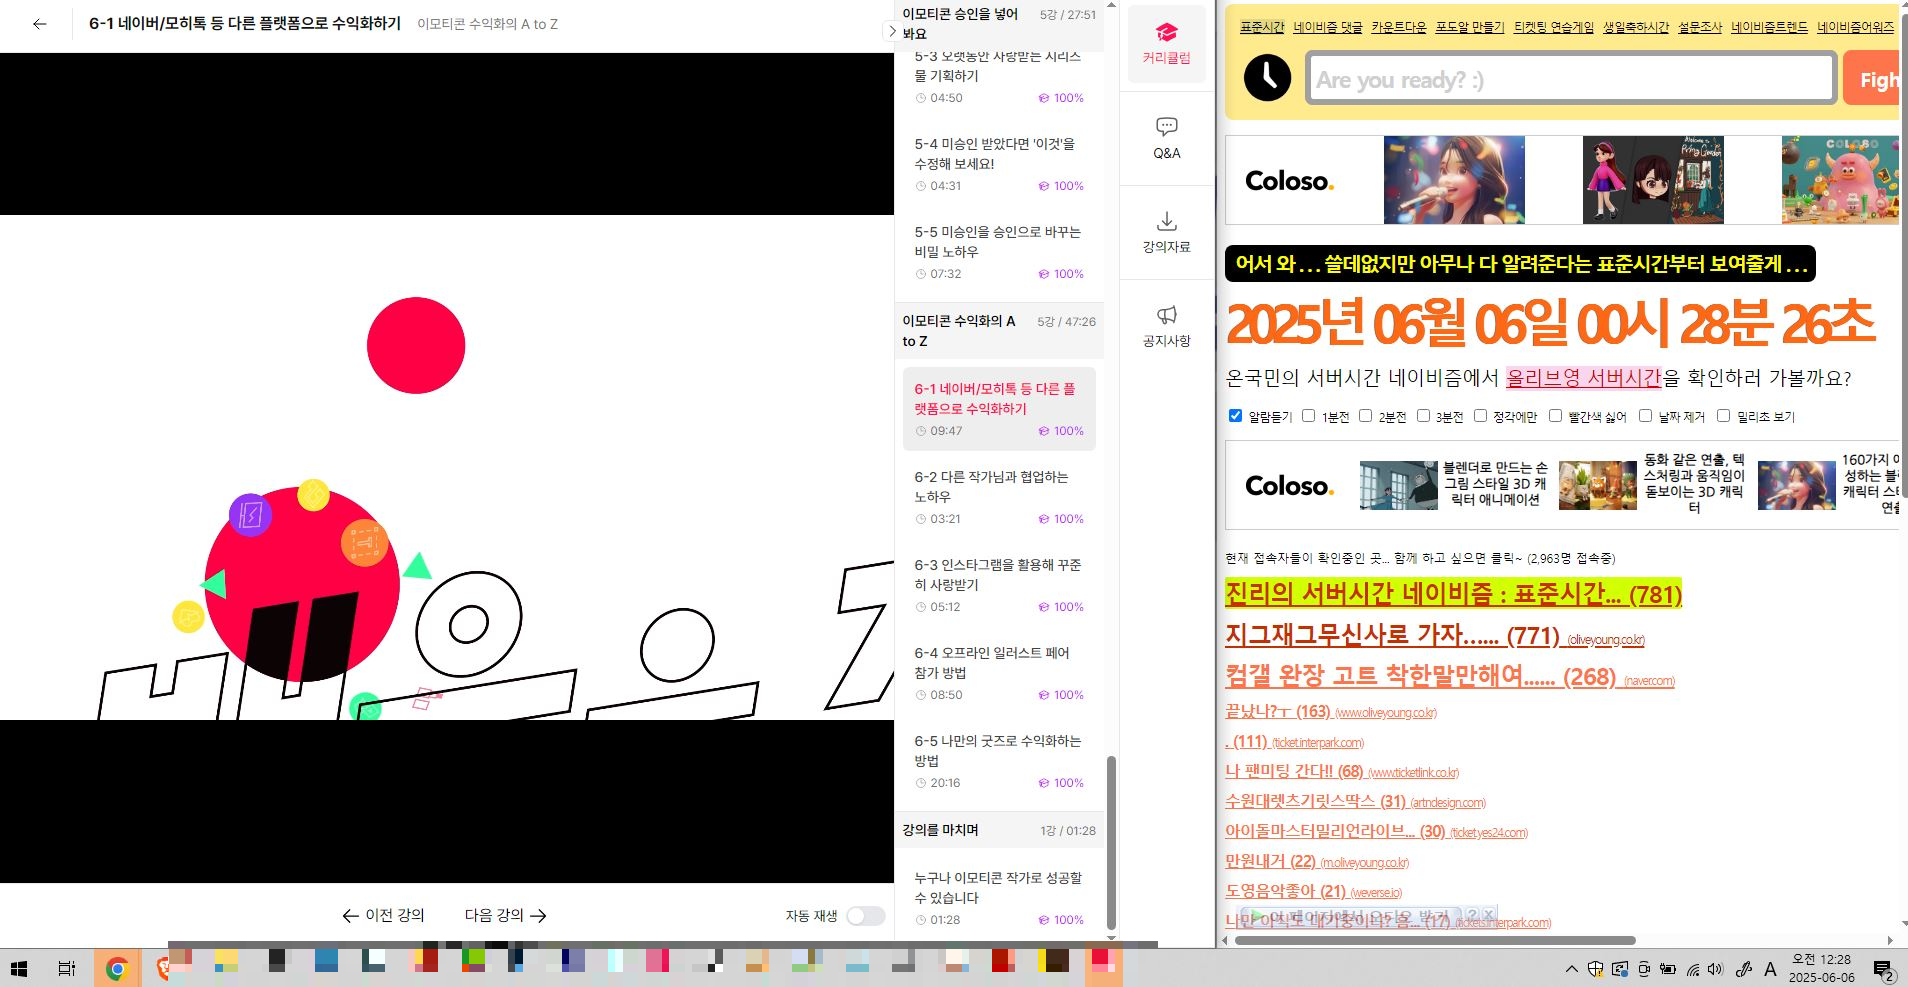This screenshot has height=987, width=1908.
Task: Go to 다음 강의 next lecture
Action: [506, 915]
